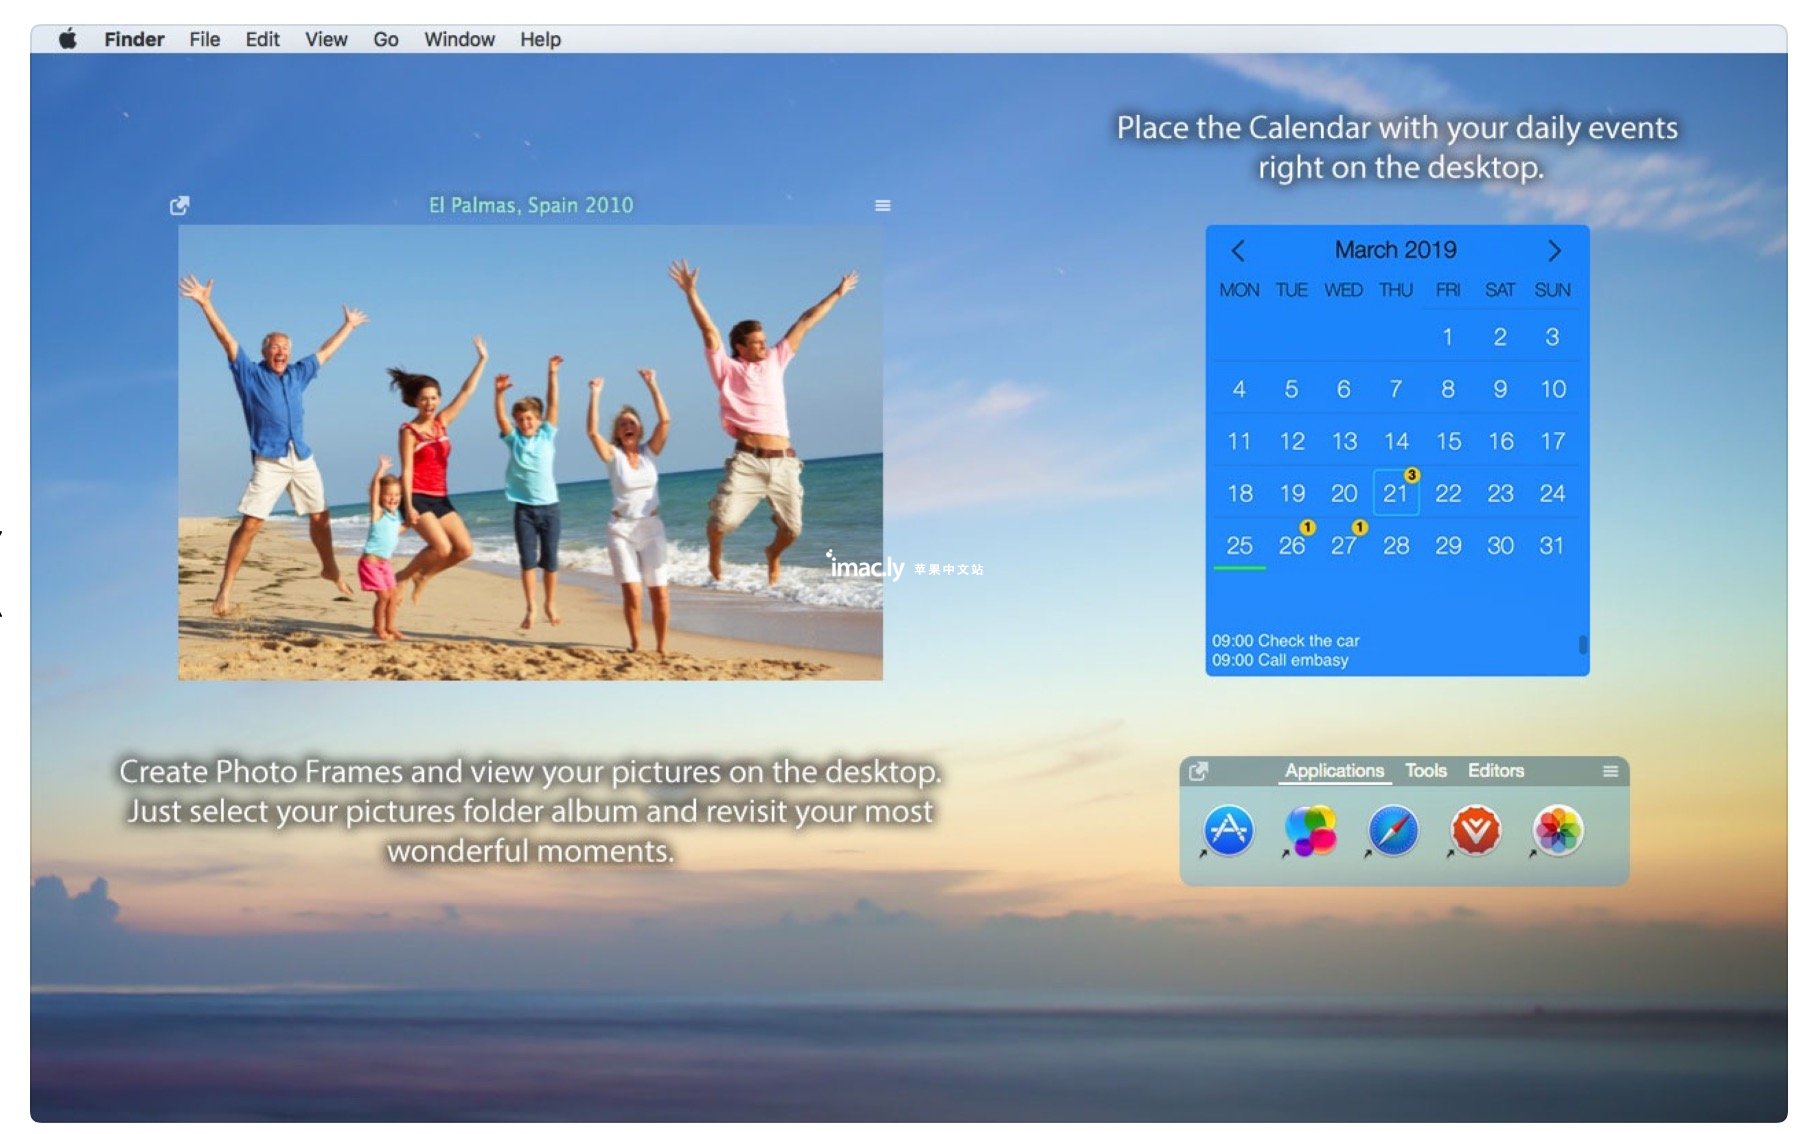Image resolution: width=1810 pixels, height=1134 pixels.
Task: Advance calendar to next month
Action: (1554, 250)
